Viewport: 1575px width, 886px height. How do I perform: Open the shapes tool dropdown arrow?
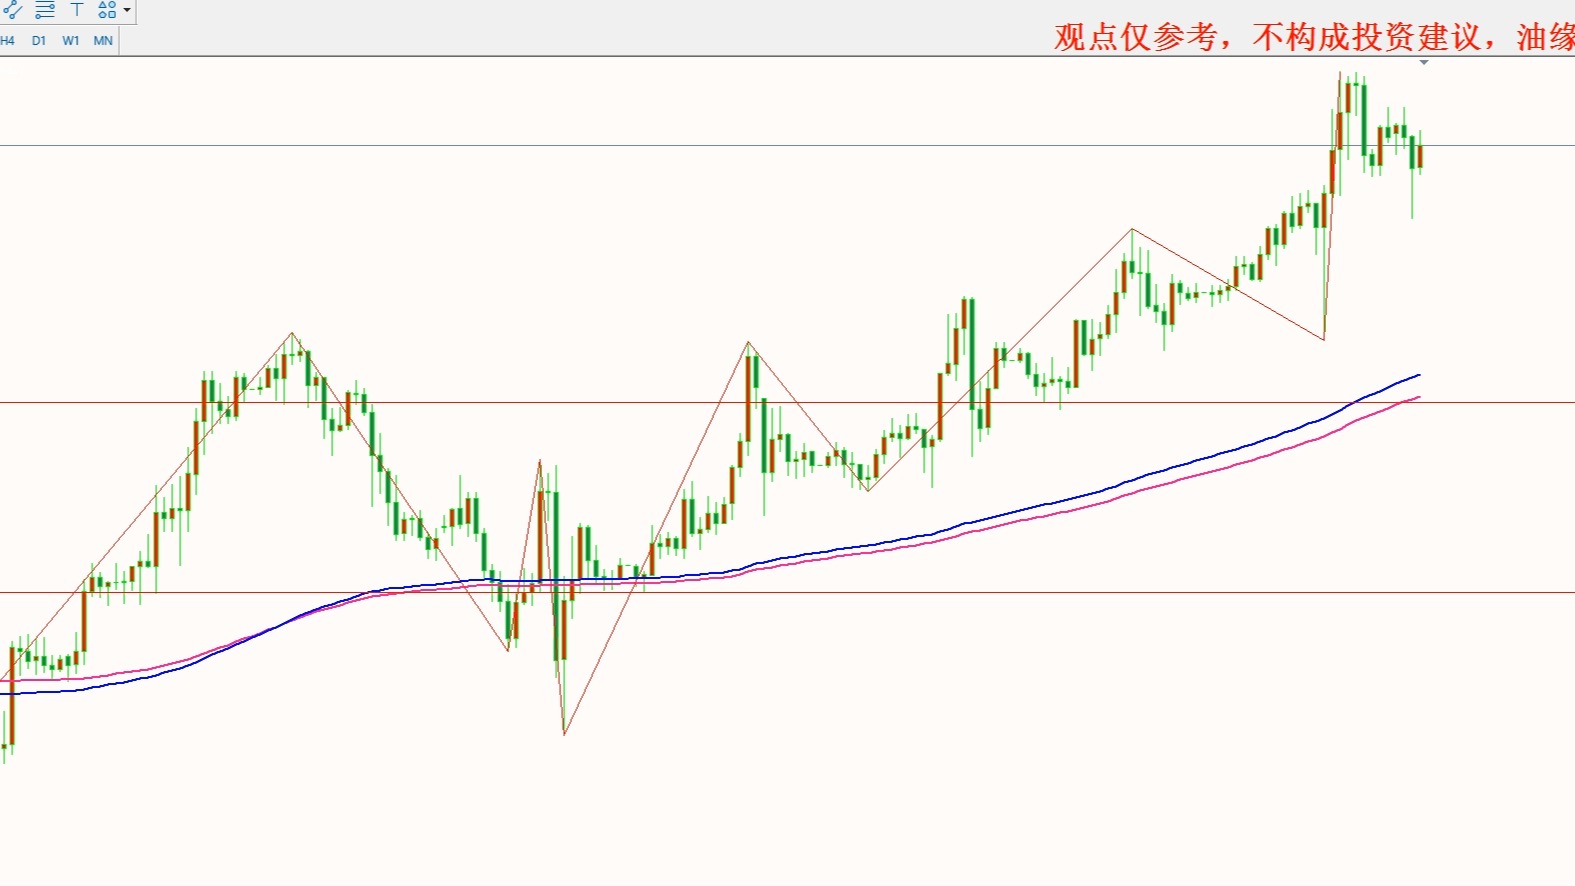127,11
